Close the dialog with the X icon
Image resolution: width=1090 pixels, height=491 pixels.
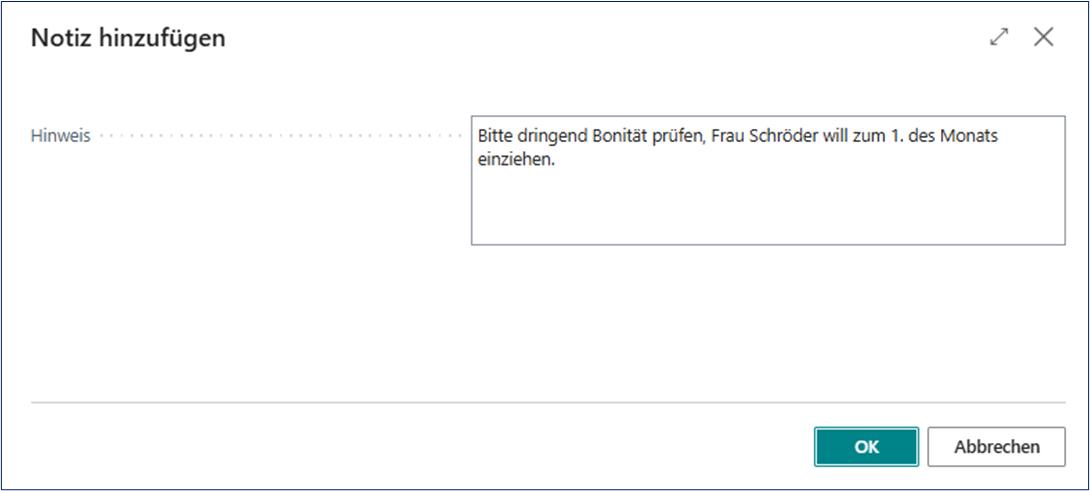(x=1044, y=38)
